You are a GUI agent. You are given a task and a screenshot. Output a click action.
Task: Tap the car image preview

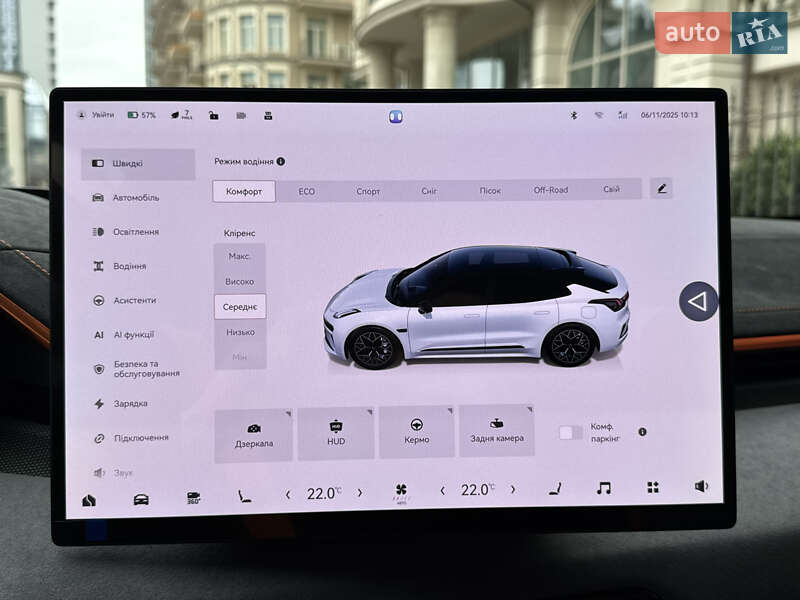pos(476,306)
